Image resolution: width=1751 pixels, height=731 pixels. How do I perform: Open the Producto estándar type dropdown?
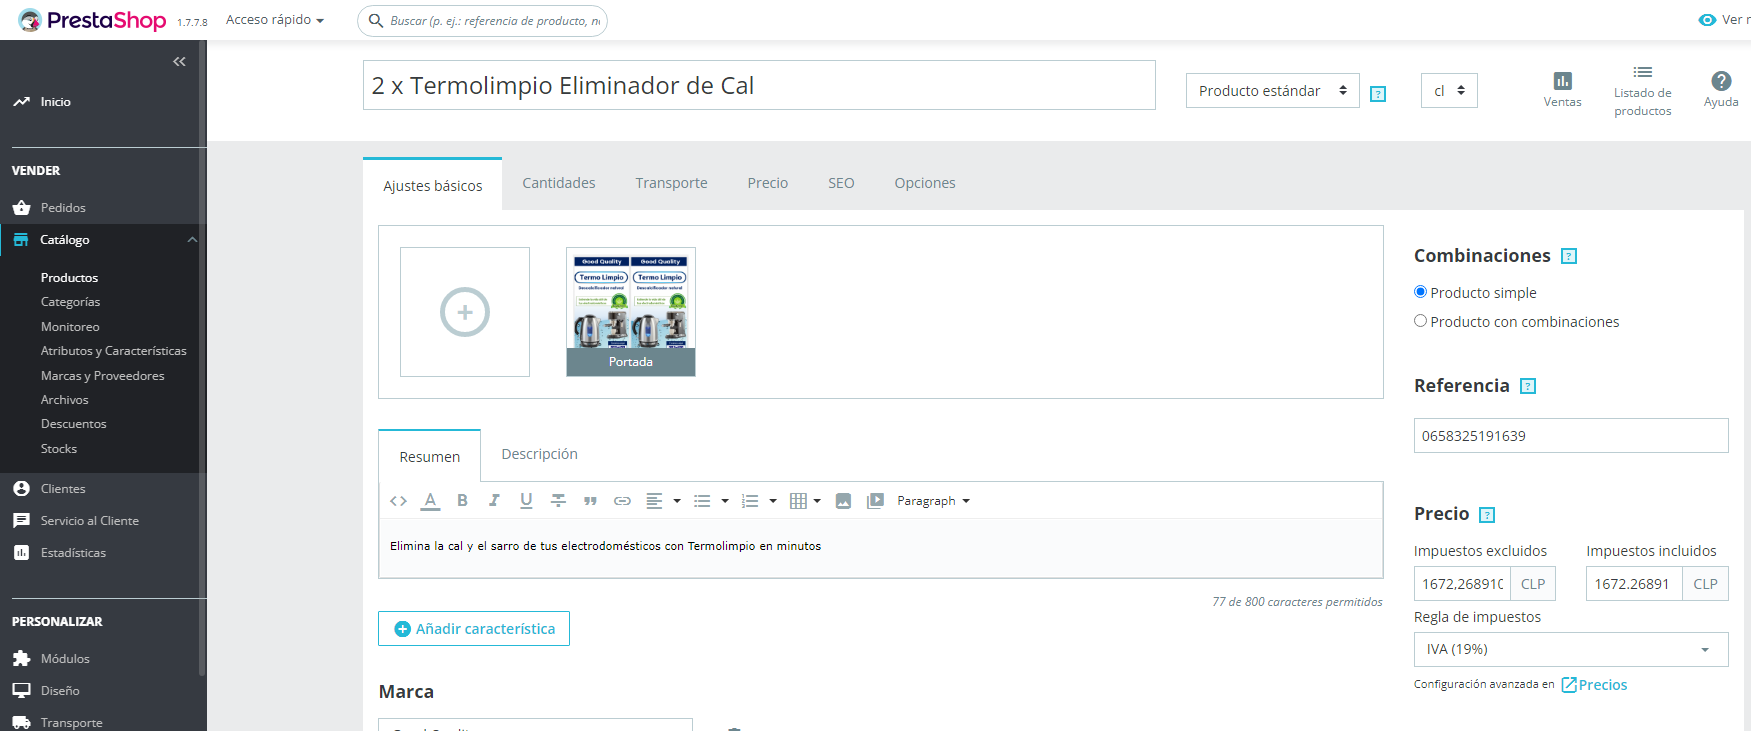[1272, 91]
